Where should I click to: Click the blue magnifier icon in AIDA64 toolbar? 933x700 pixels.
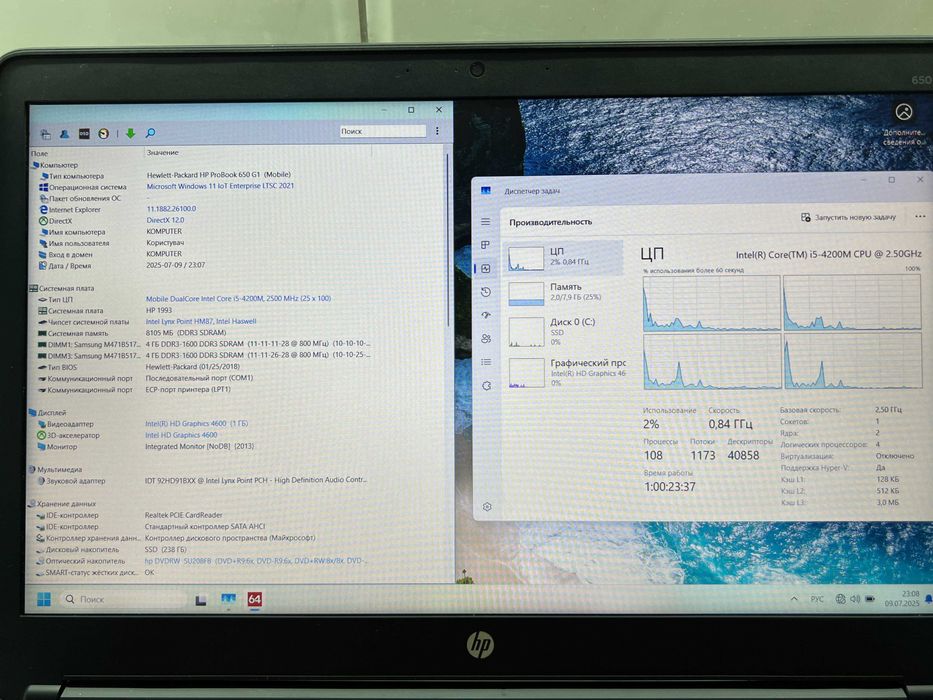click(x=151, y=133)
